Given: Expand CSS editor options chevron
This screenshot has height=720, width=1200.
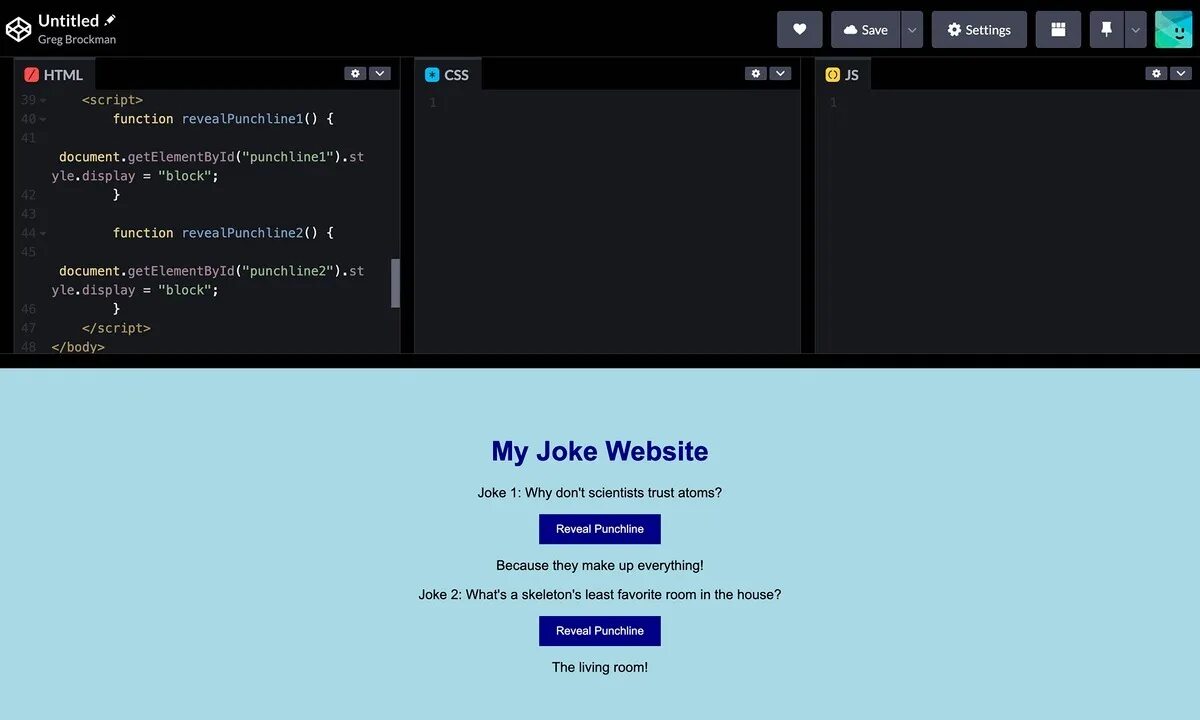Looking at the screenshot, I should coord(780,73).
